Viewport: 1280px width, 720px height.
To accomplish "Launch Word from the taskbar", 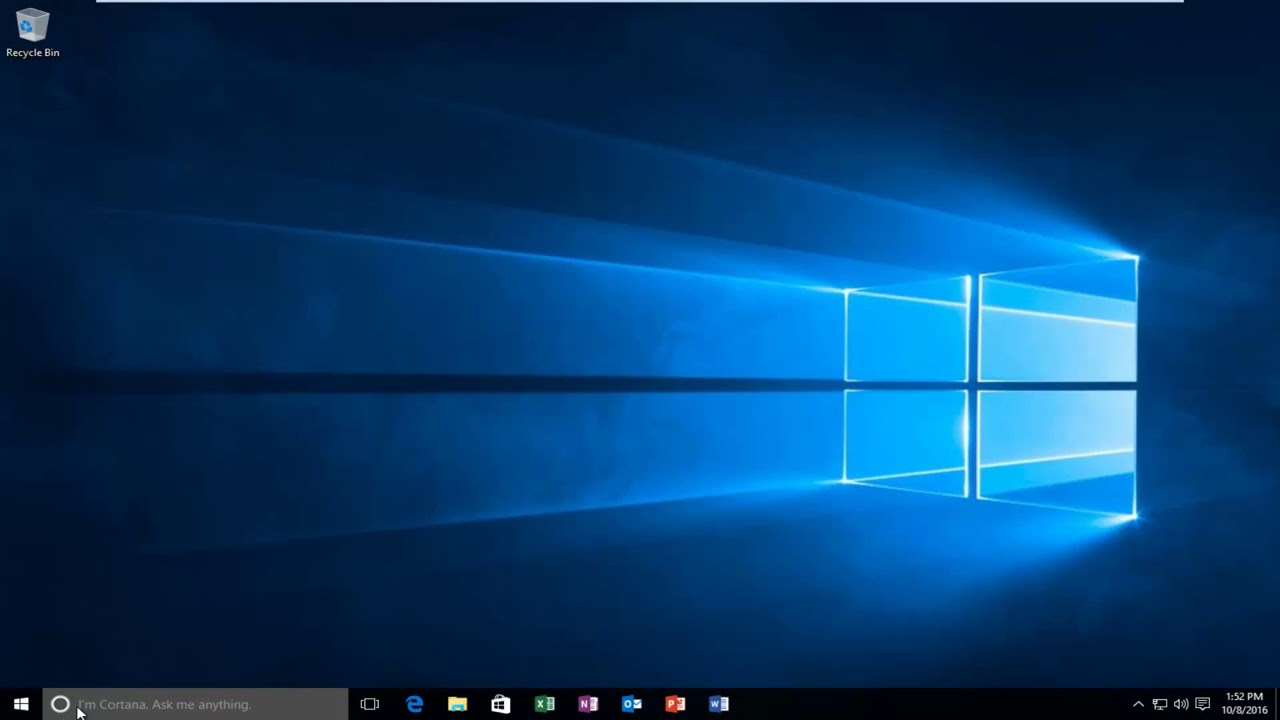I will pos(718,704).
